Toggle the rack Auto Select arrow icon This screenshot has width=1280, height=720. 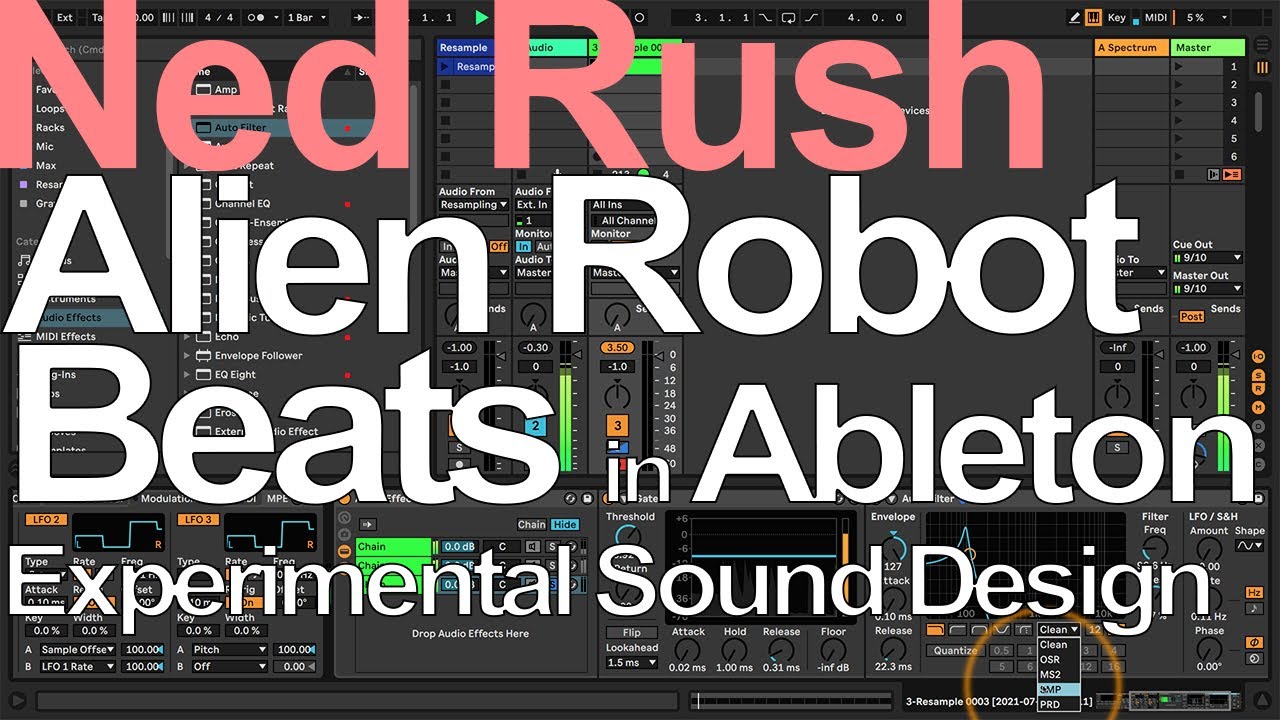pos(368,524)
